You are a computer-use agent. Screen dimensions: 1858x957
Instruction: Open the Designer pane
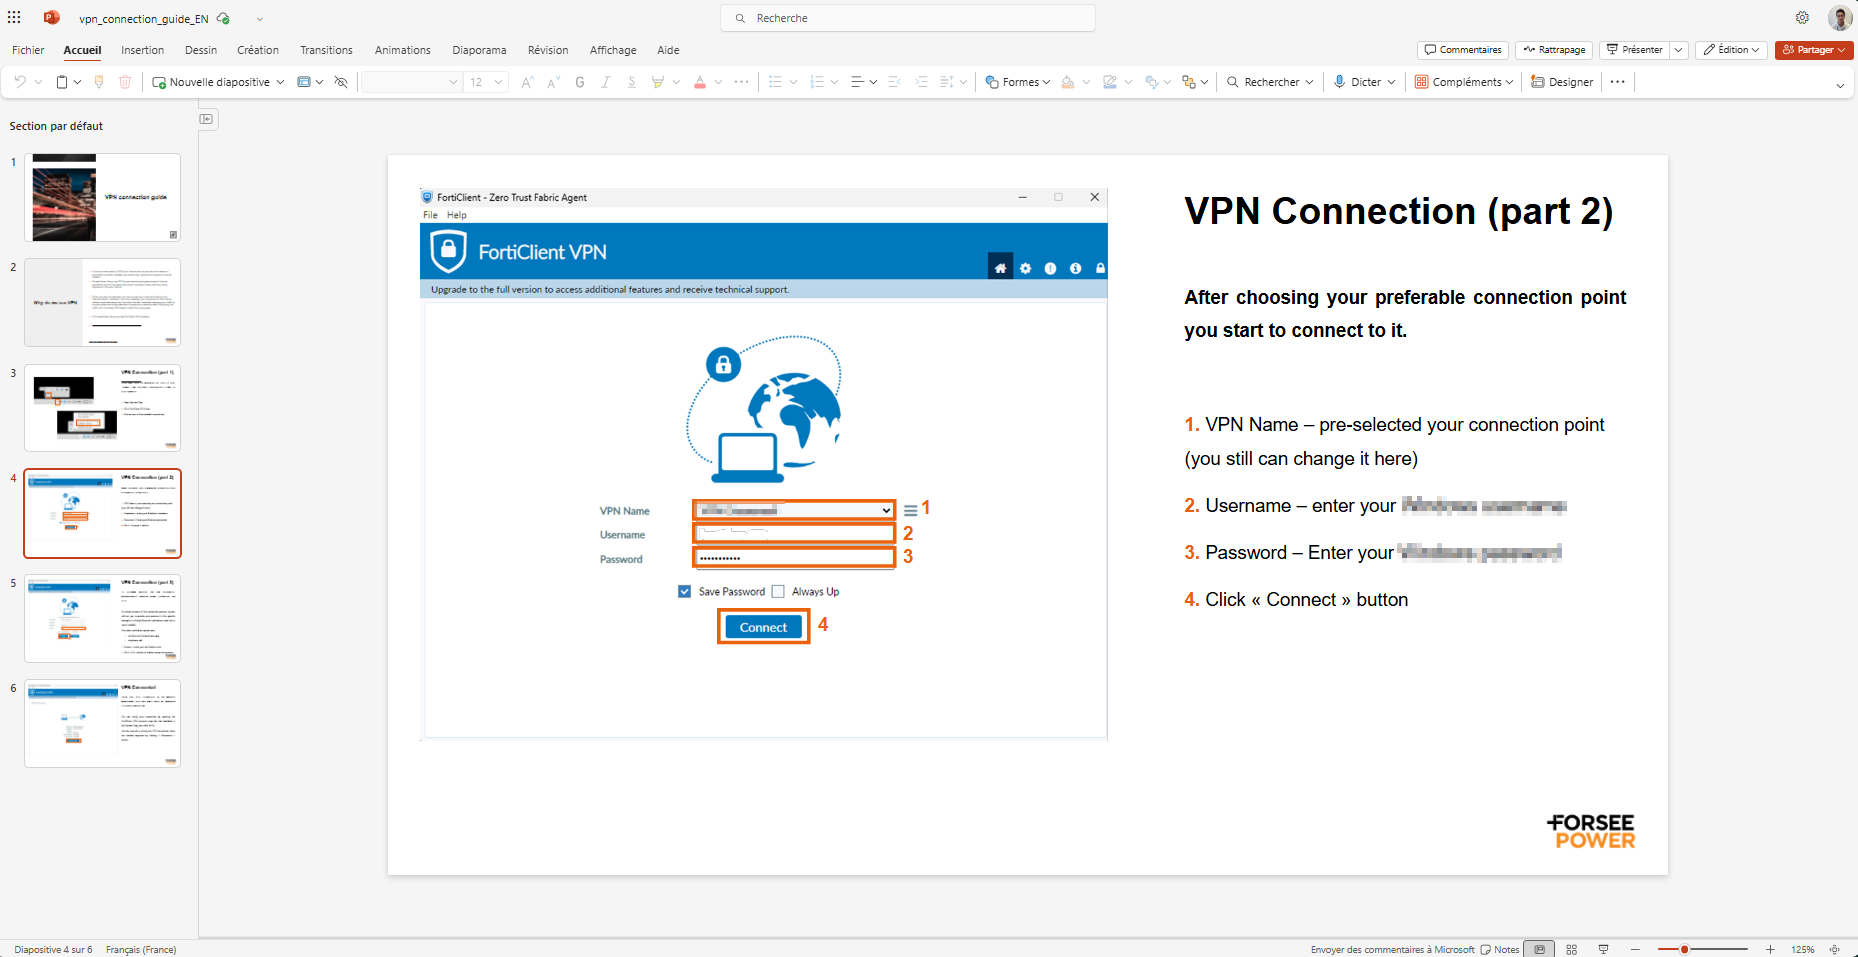1562,82
